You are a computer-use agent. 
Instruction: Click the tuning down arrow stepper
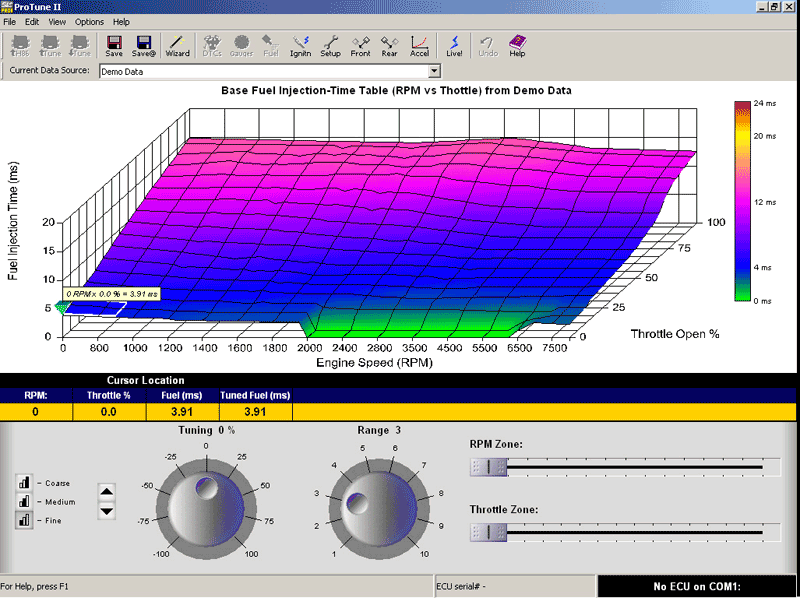tap(108, 511)
